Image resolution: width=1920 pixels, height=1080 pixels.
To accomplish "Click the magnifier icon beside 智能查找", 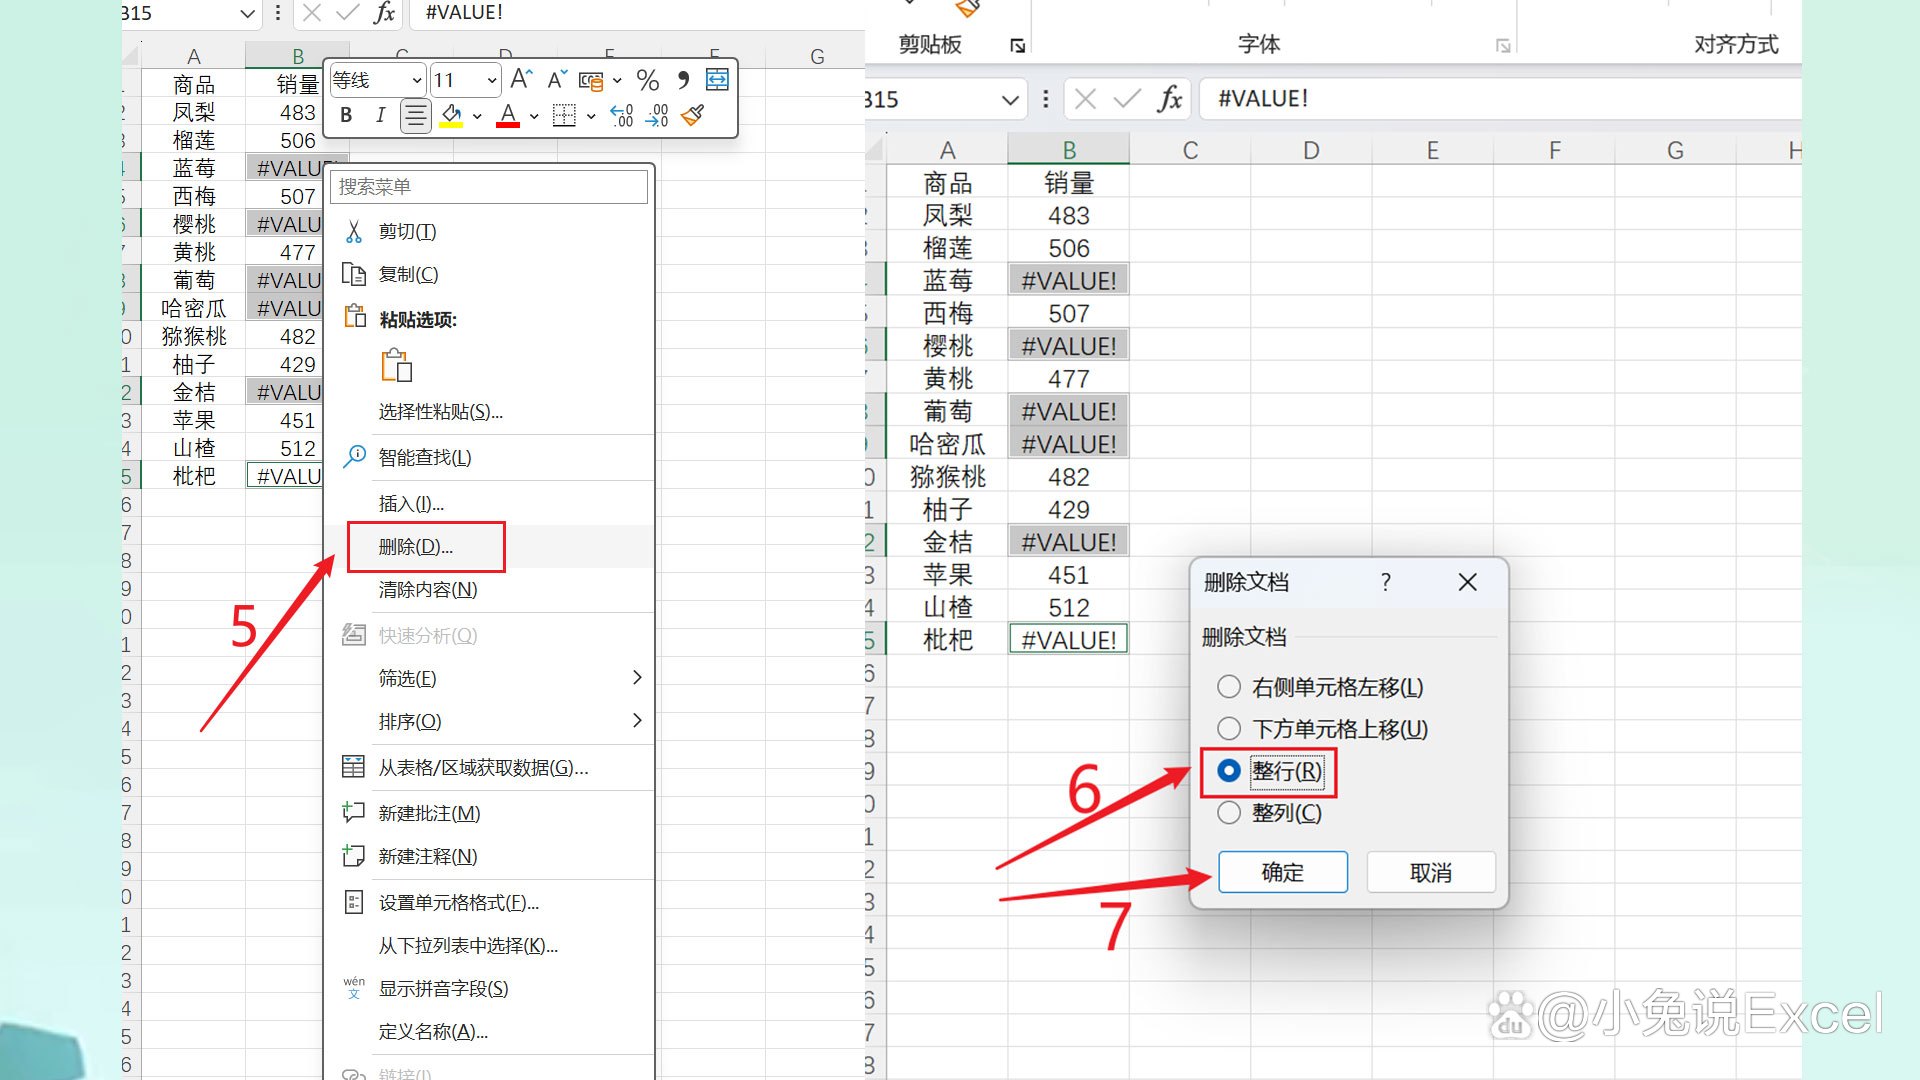I will [x=354, y=457].
